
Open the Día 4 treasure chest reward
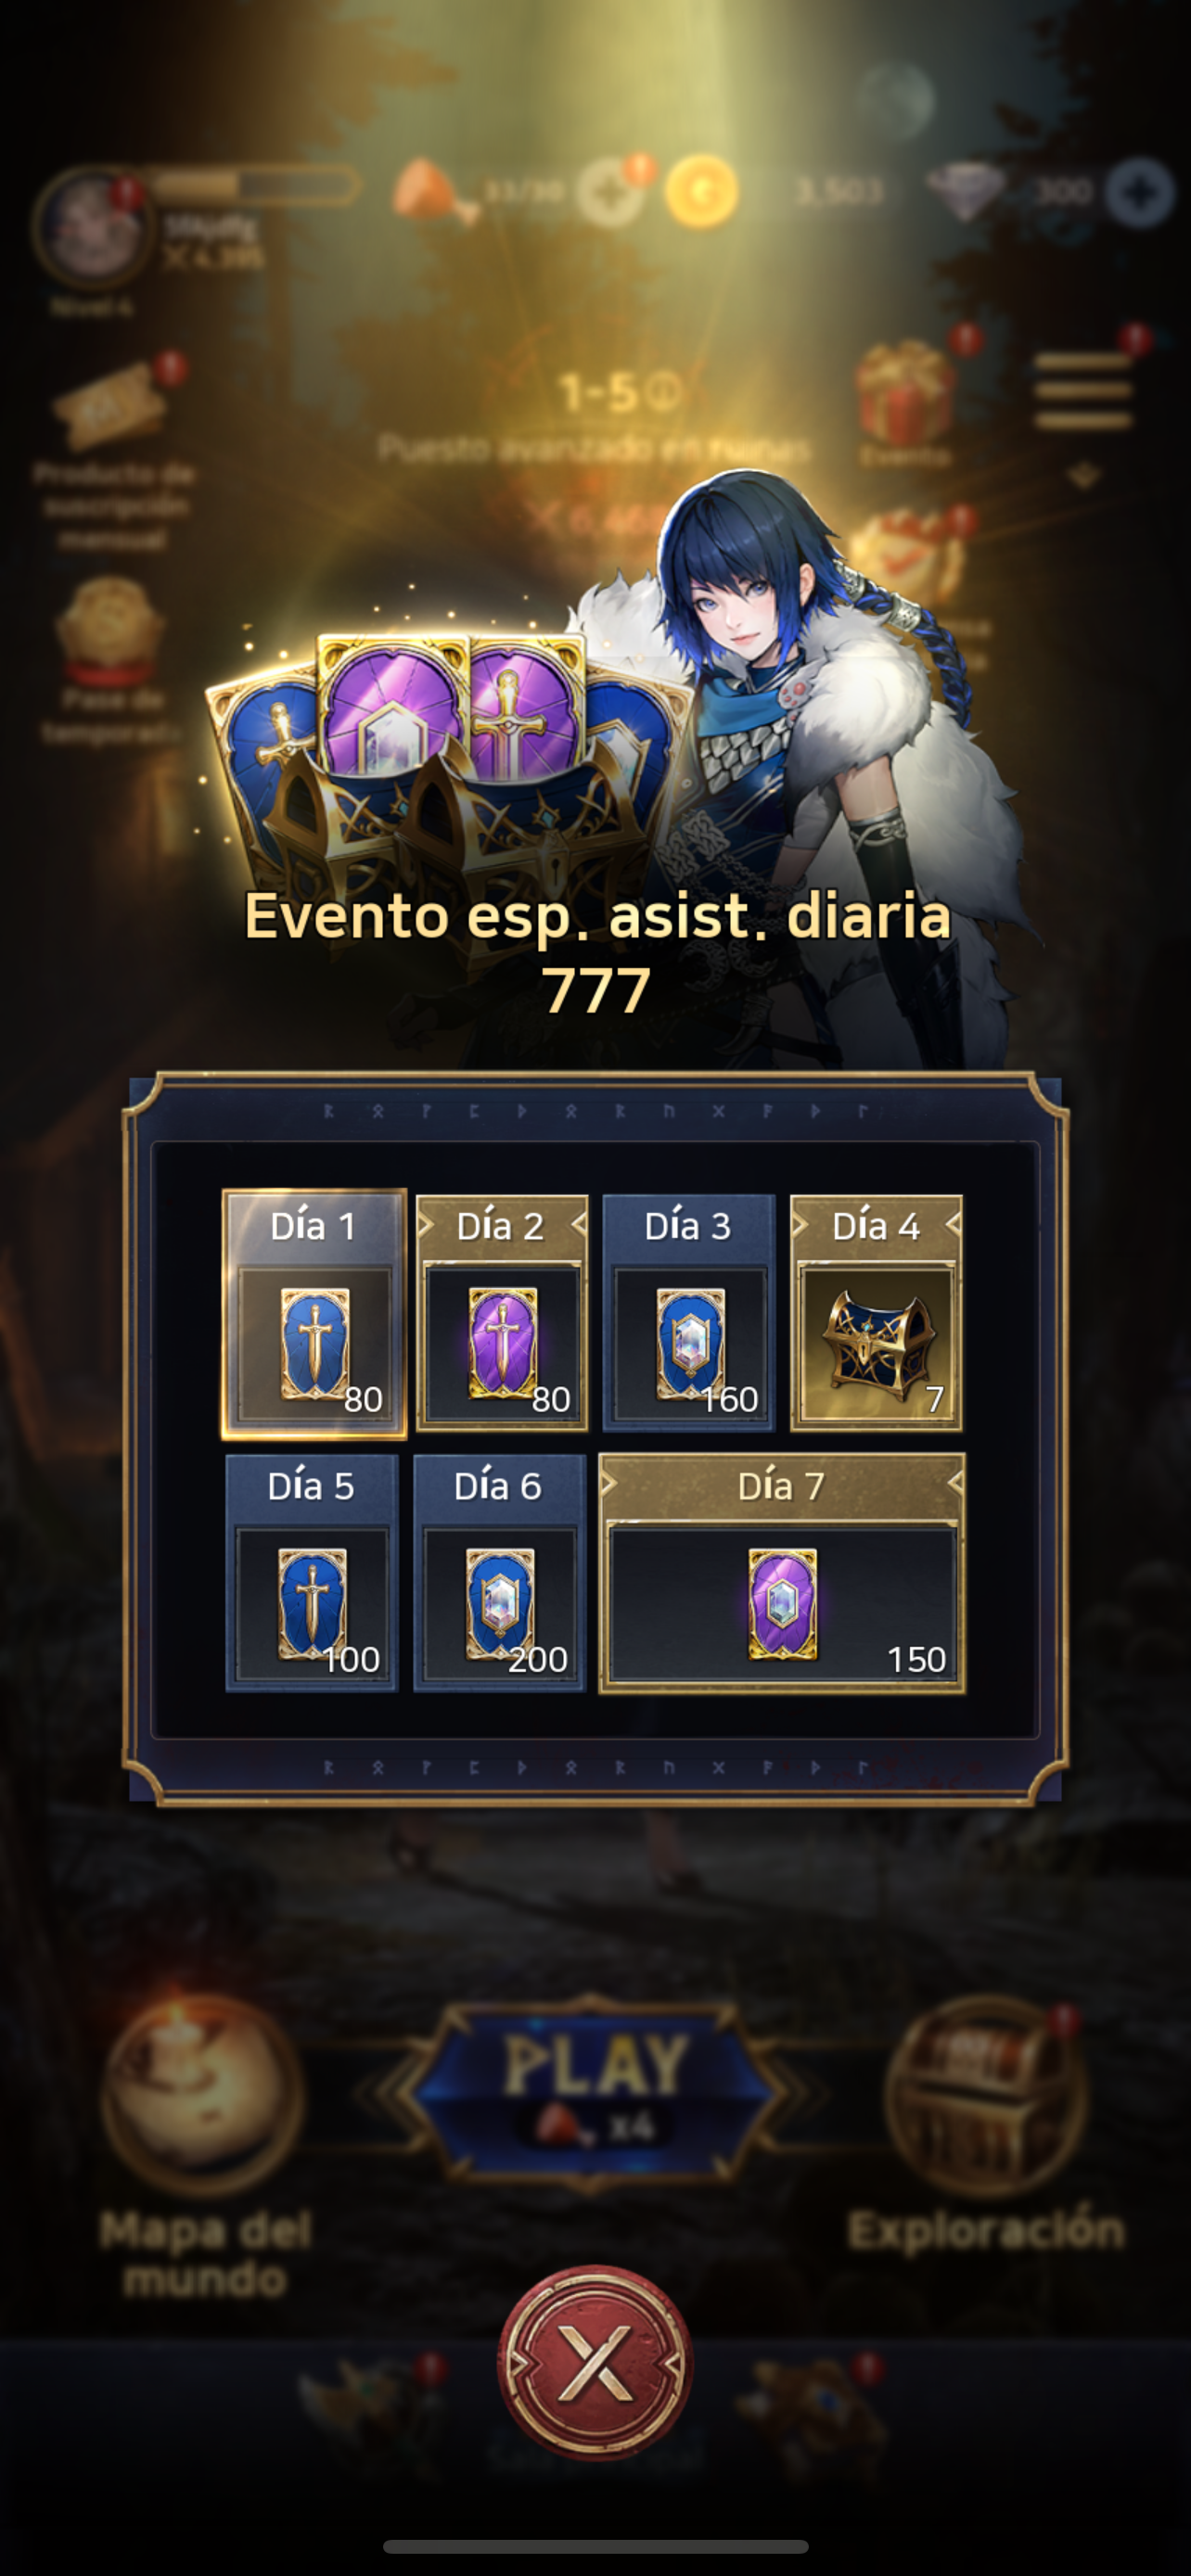(877, 1314)
